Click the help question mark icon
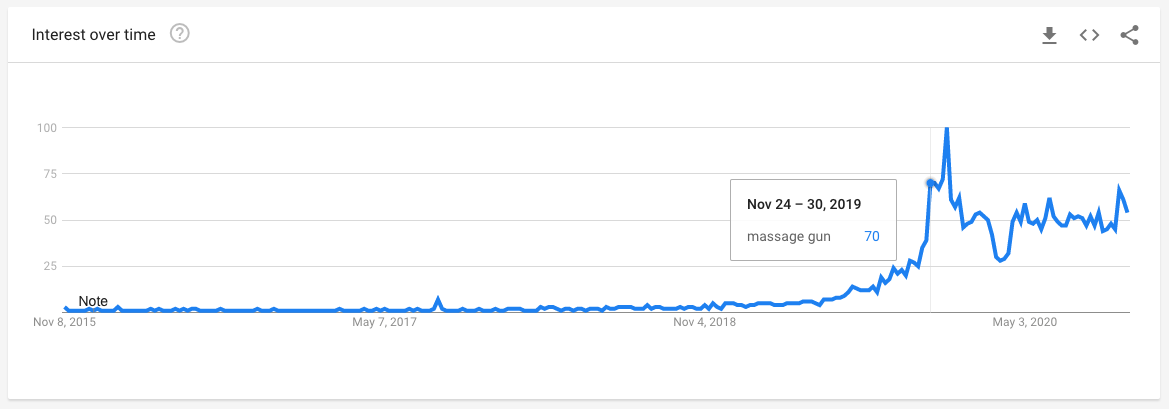 point(180,34)
